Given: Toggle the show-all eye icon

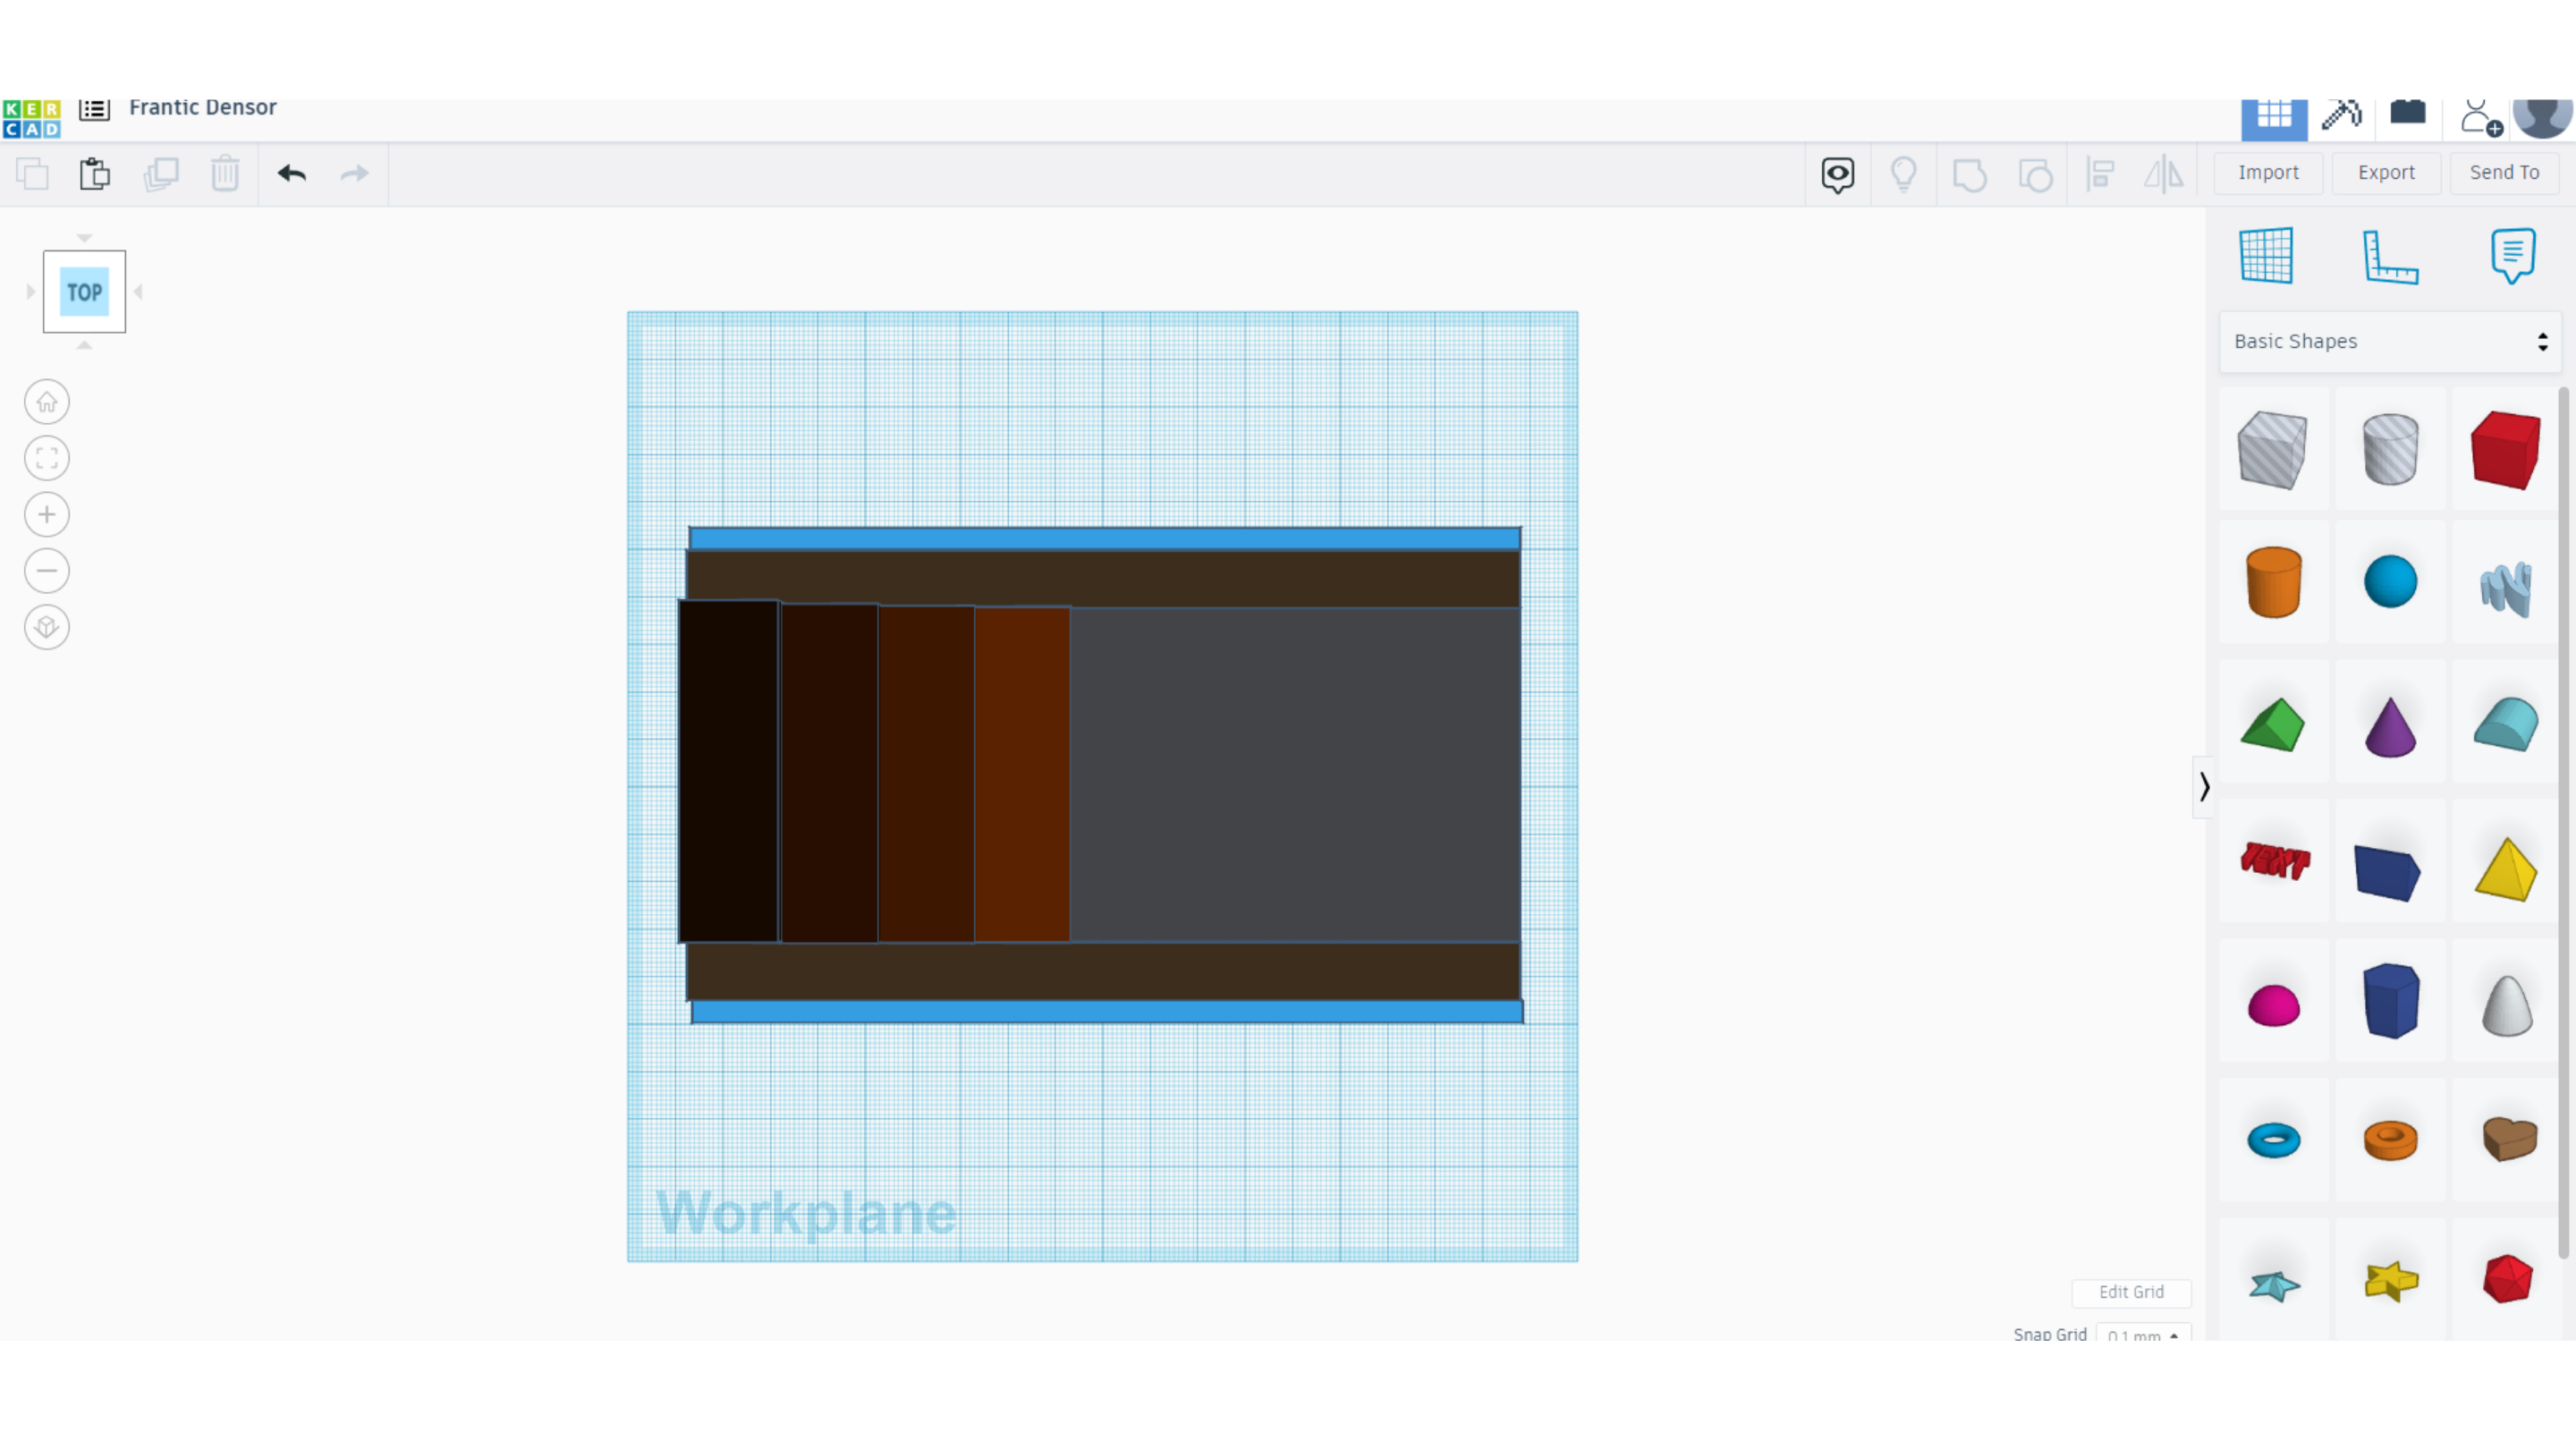Looking at the screenshot, I should [x=1837, y=174].
